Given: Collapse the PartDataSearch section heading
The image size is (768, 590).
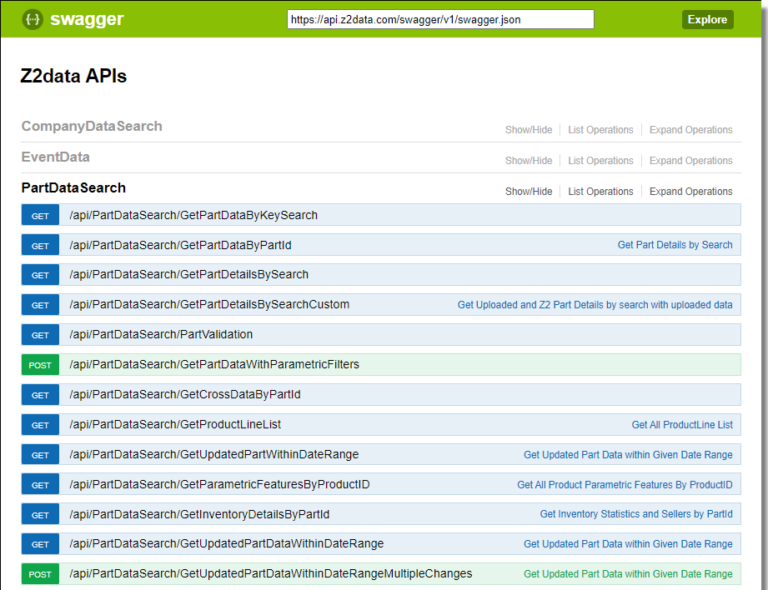Looking at the screenshot, I should pyautogui.click(x=73, y=188).
